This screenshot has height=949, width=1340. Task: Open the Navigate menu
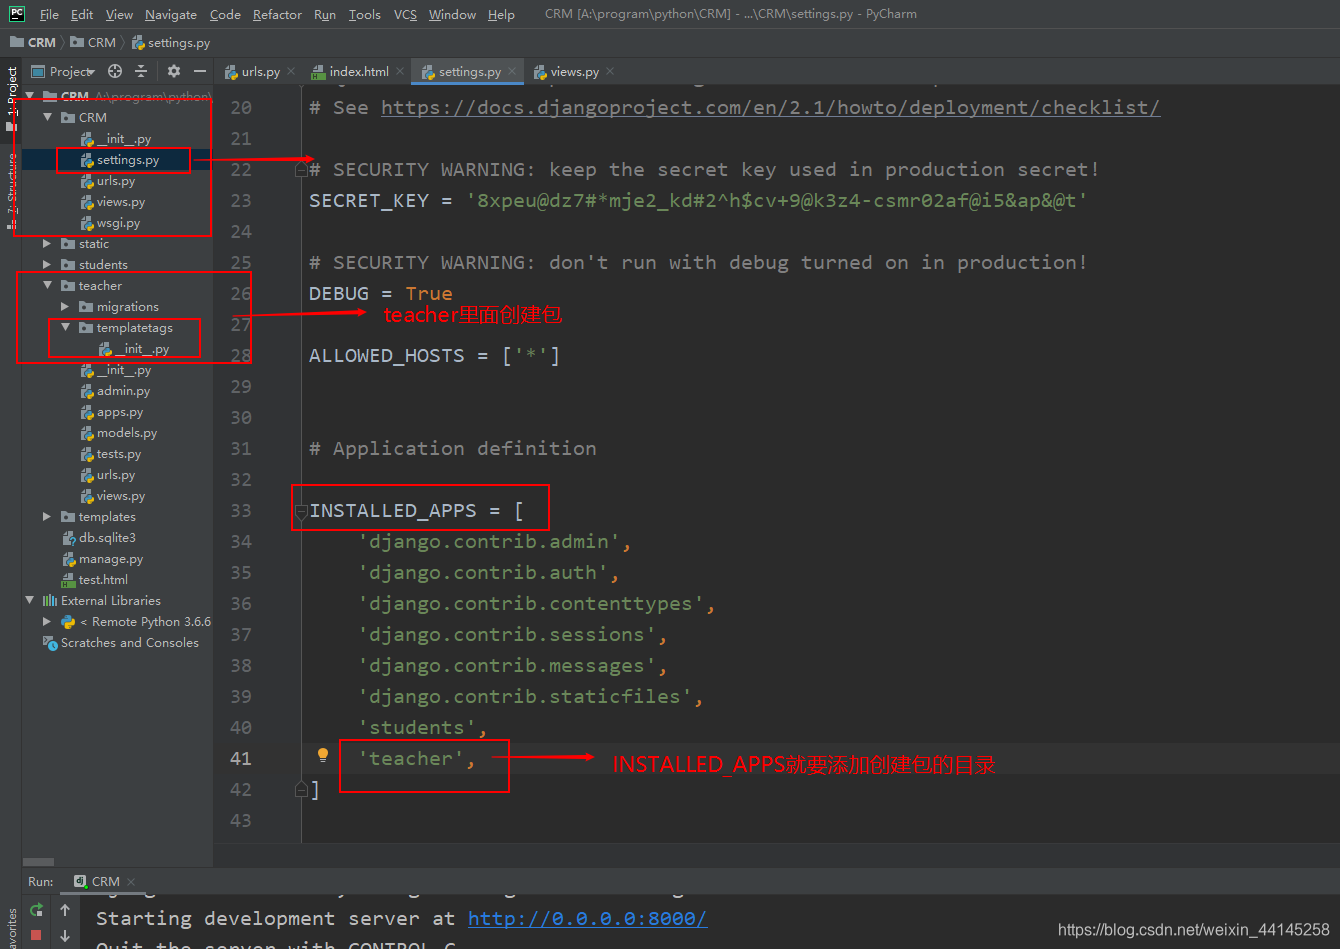coord(171,14)
